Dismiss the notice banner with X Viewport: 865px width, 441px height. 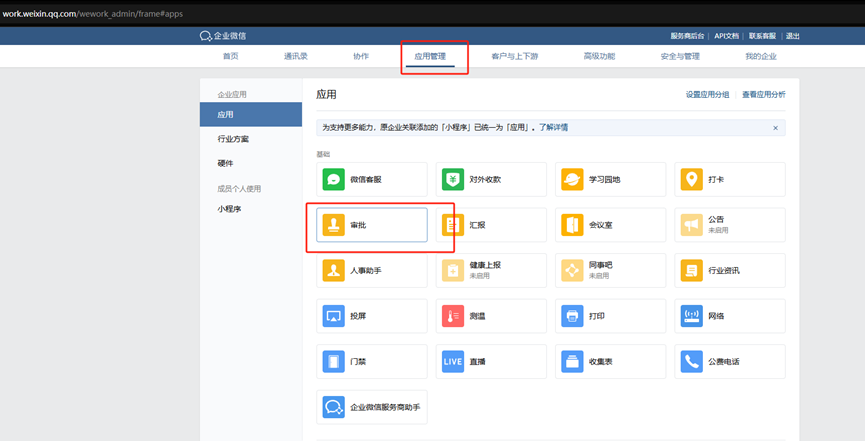(775, 128)
